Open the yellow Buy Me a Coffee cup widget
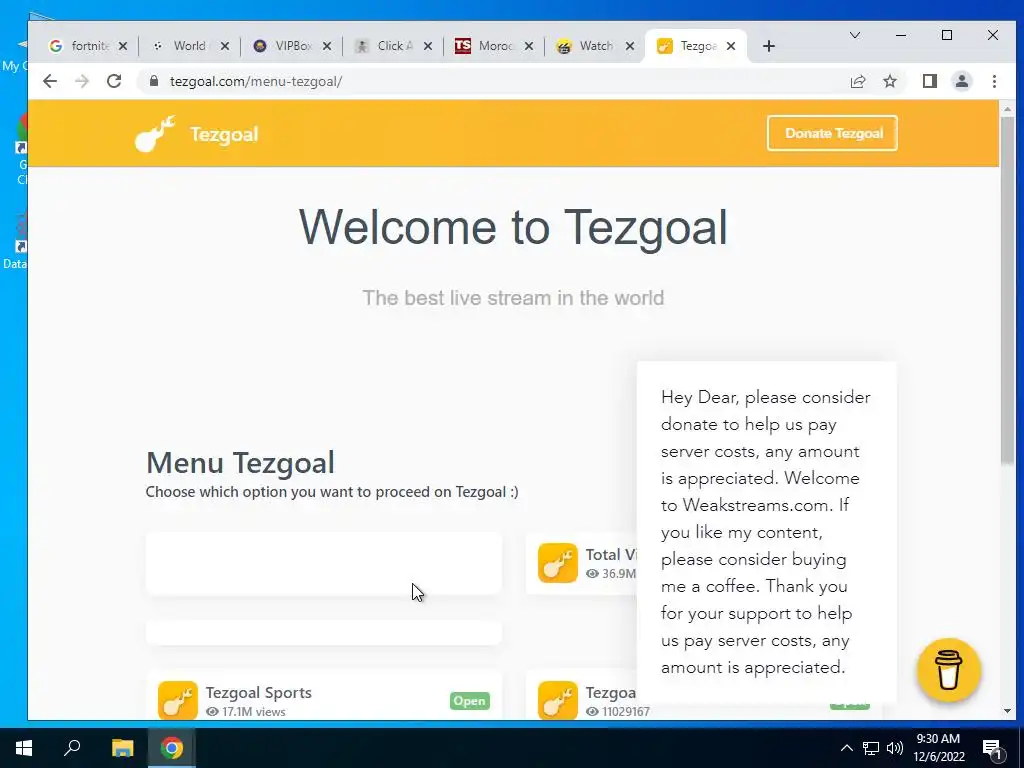 (x=948, y=670)
